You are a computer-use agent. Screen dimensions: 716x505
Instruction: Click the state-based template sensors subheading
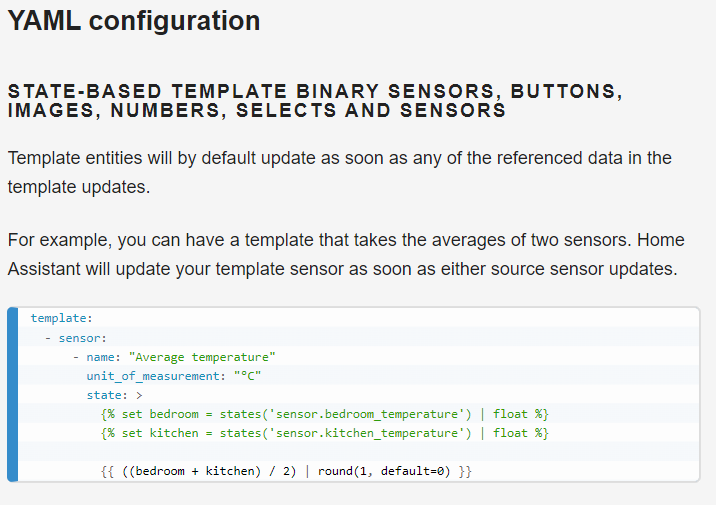(x=315, y=100)
